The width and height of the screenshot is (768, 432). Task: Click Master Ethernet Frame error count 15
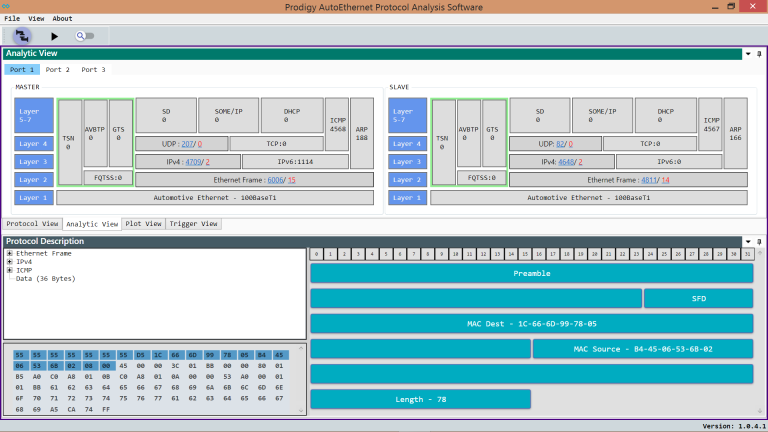pyautogui.click(x=291, y=180)
